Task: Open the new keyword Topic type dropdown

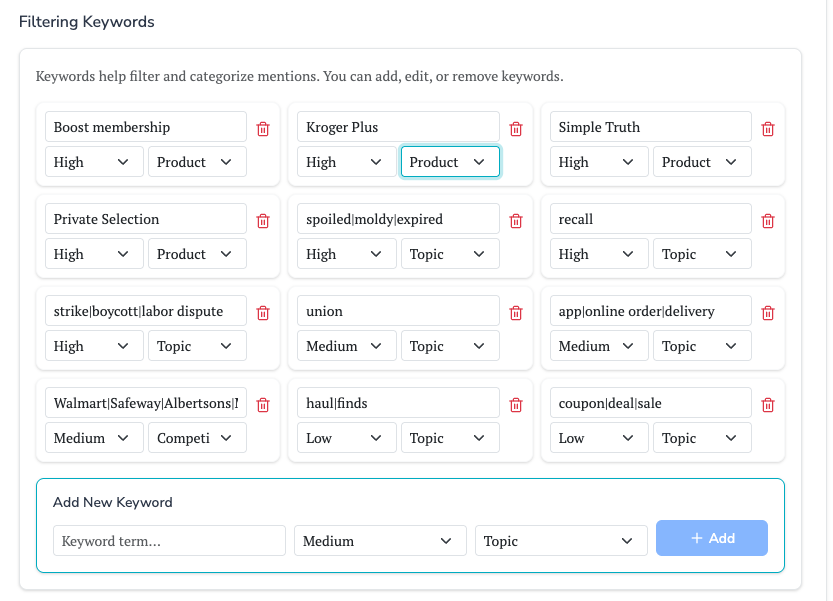Action: click(559, 541)
